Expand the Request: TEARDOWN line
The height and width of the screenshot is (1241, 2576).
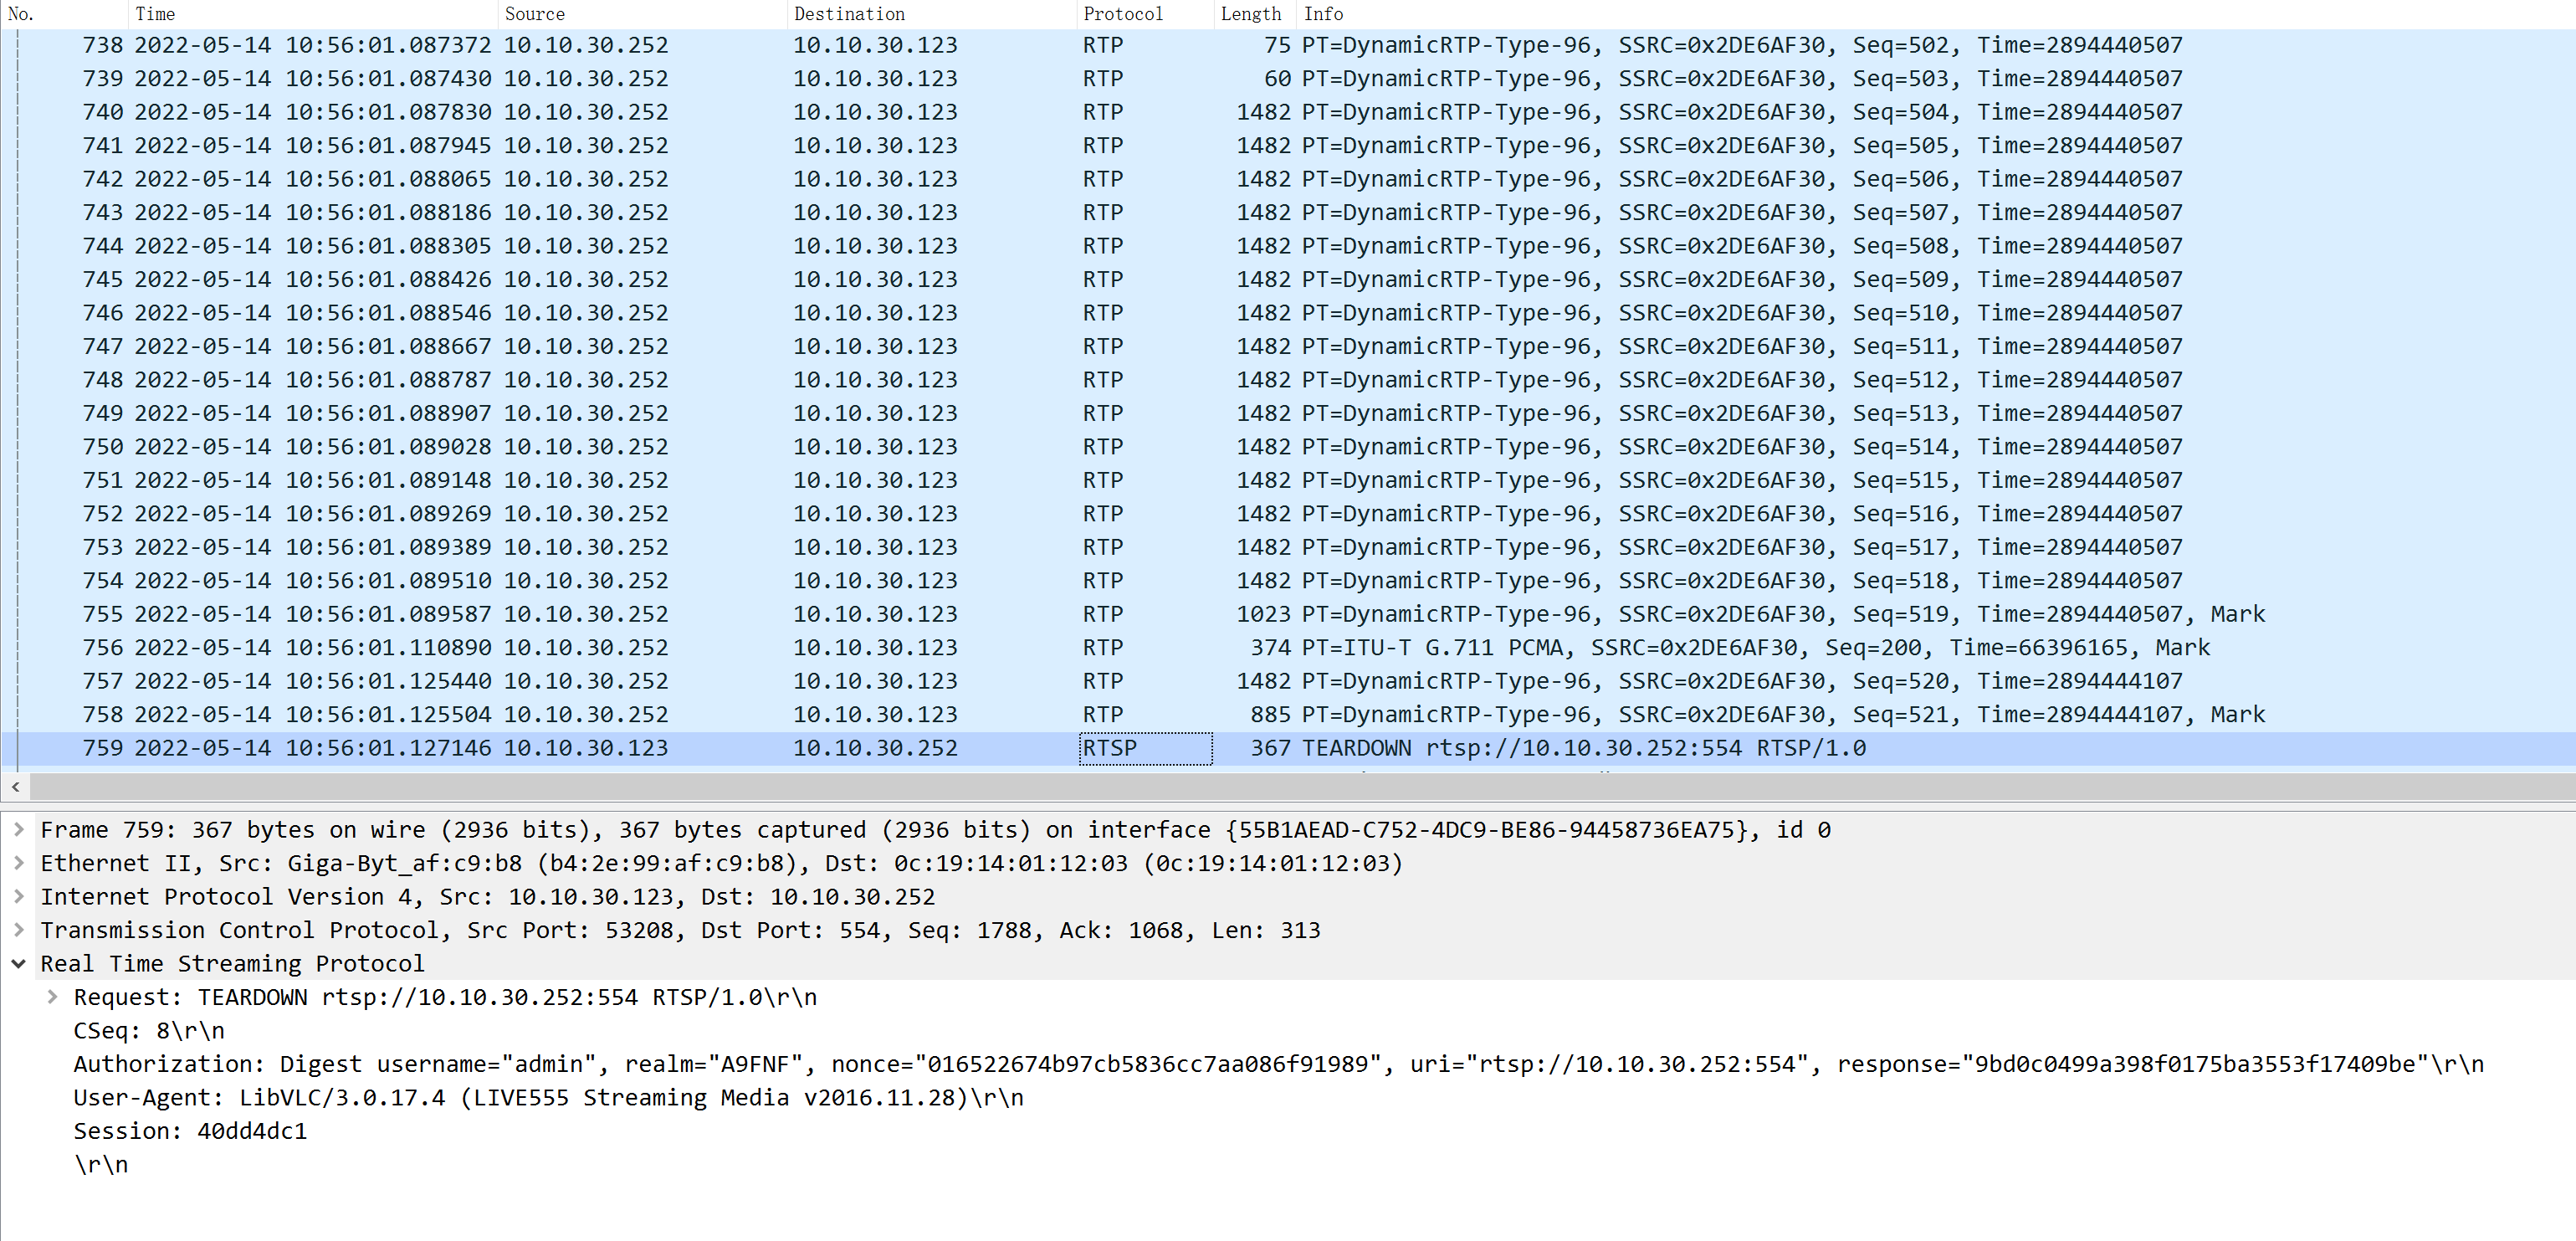coord(52,997)
